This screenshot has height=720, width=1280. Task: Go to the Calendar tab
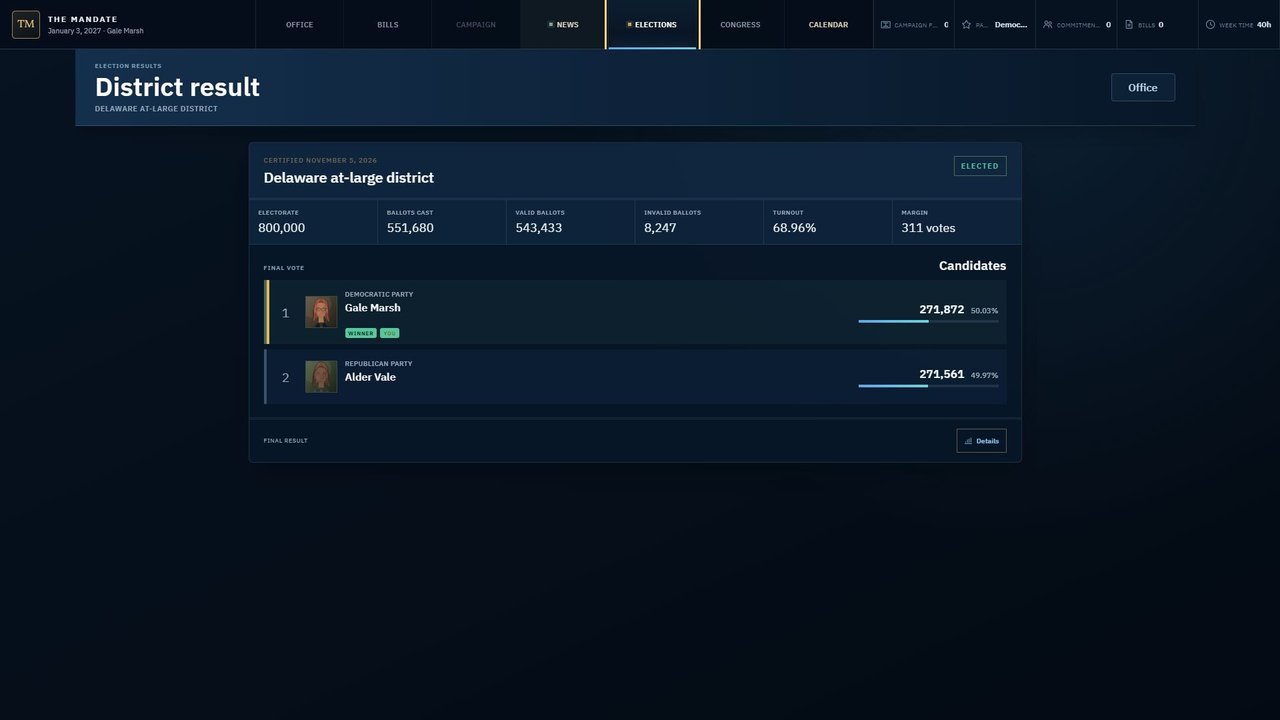828,24
